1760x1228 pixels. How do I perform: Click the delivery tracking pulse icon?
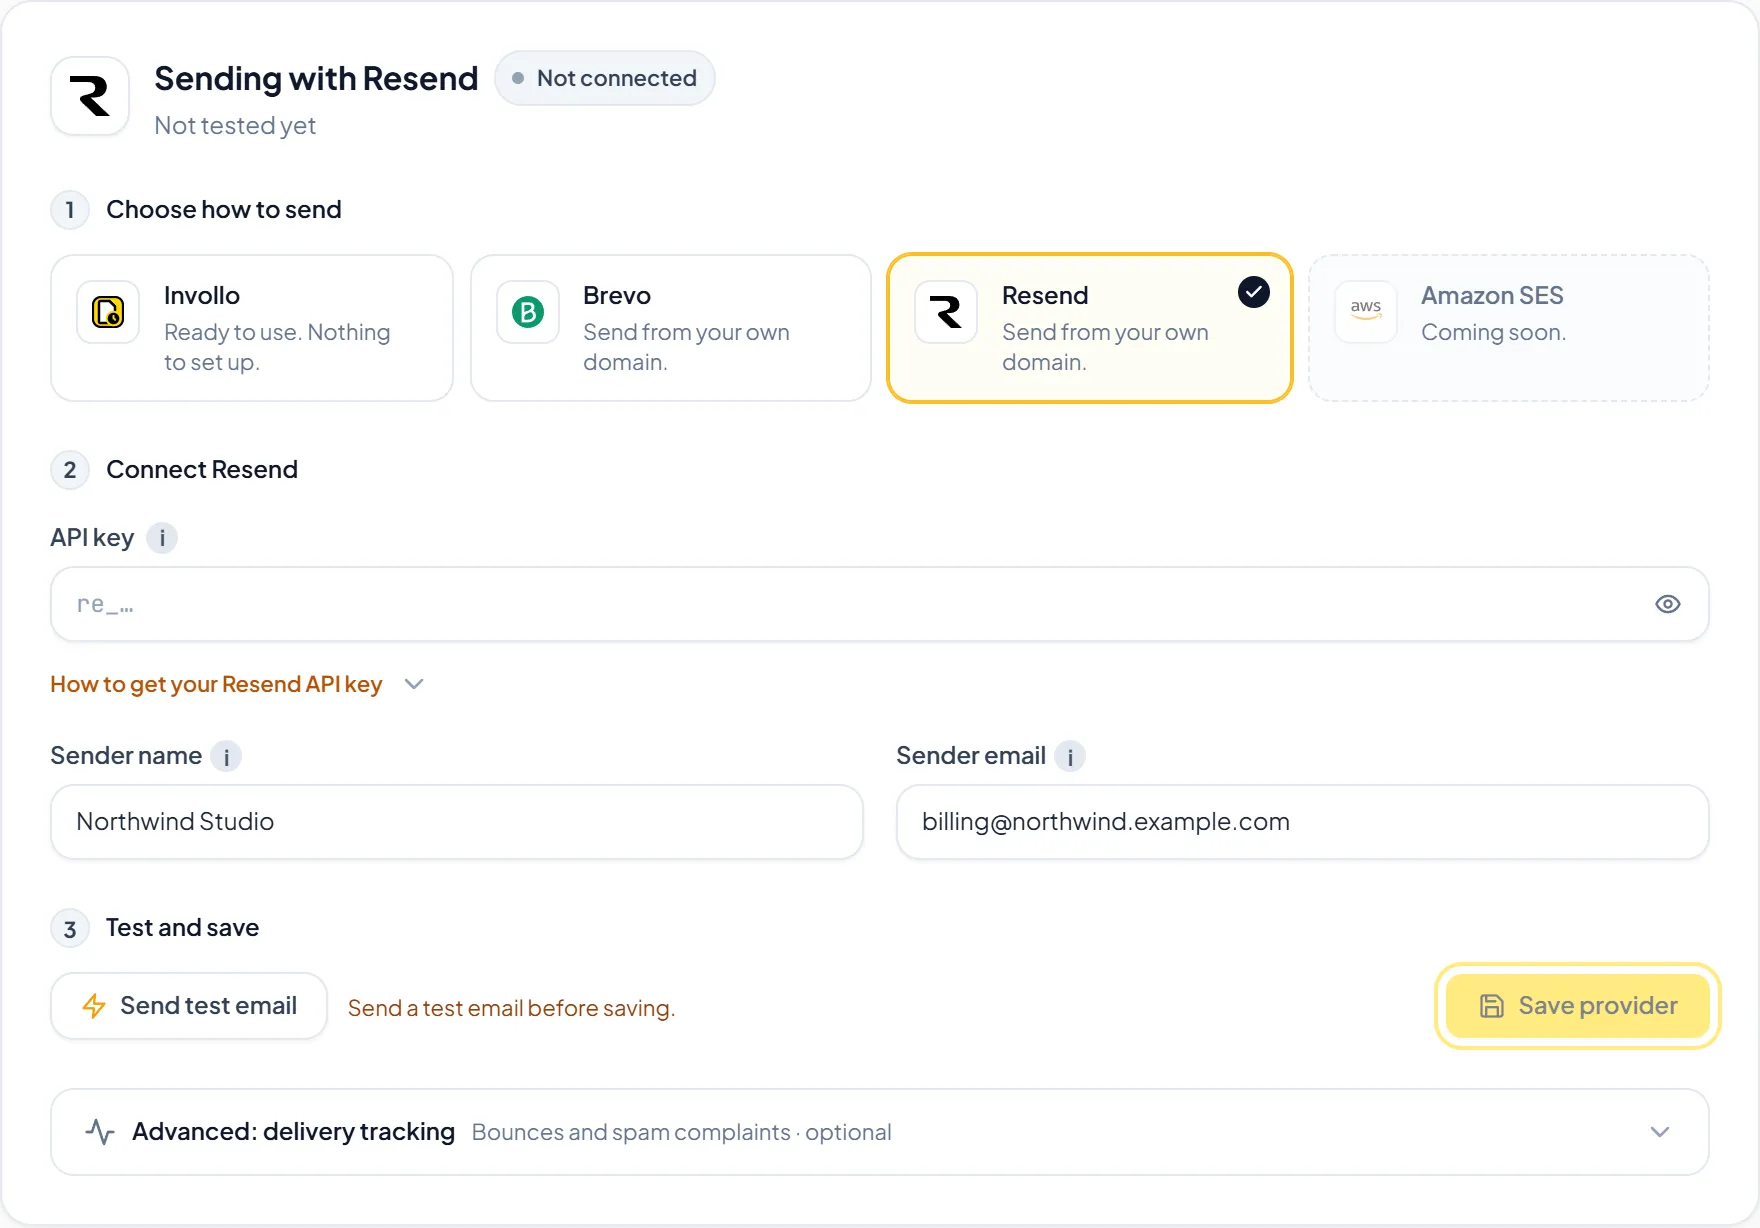pyautogui.click(x=100, y=1132)
